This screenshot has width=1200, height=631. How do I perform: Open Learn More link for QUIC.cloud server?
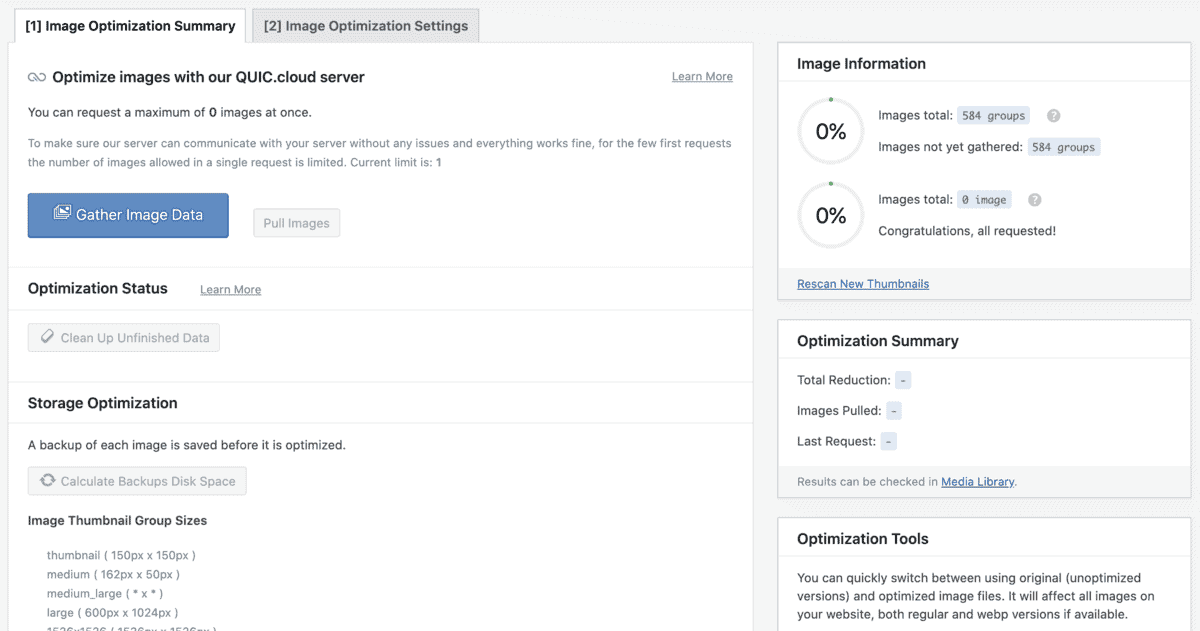pyautogui.click(x=702, y=77)
